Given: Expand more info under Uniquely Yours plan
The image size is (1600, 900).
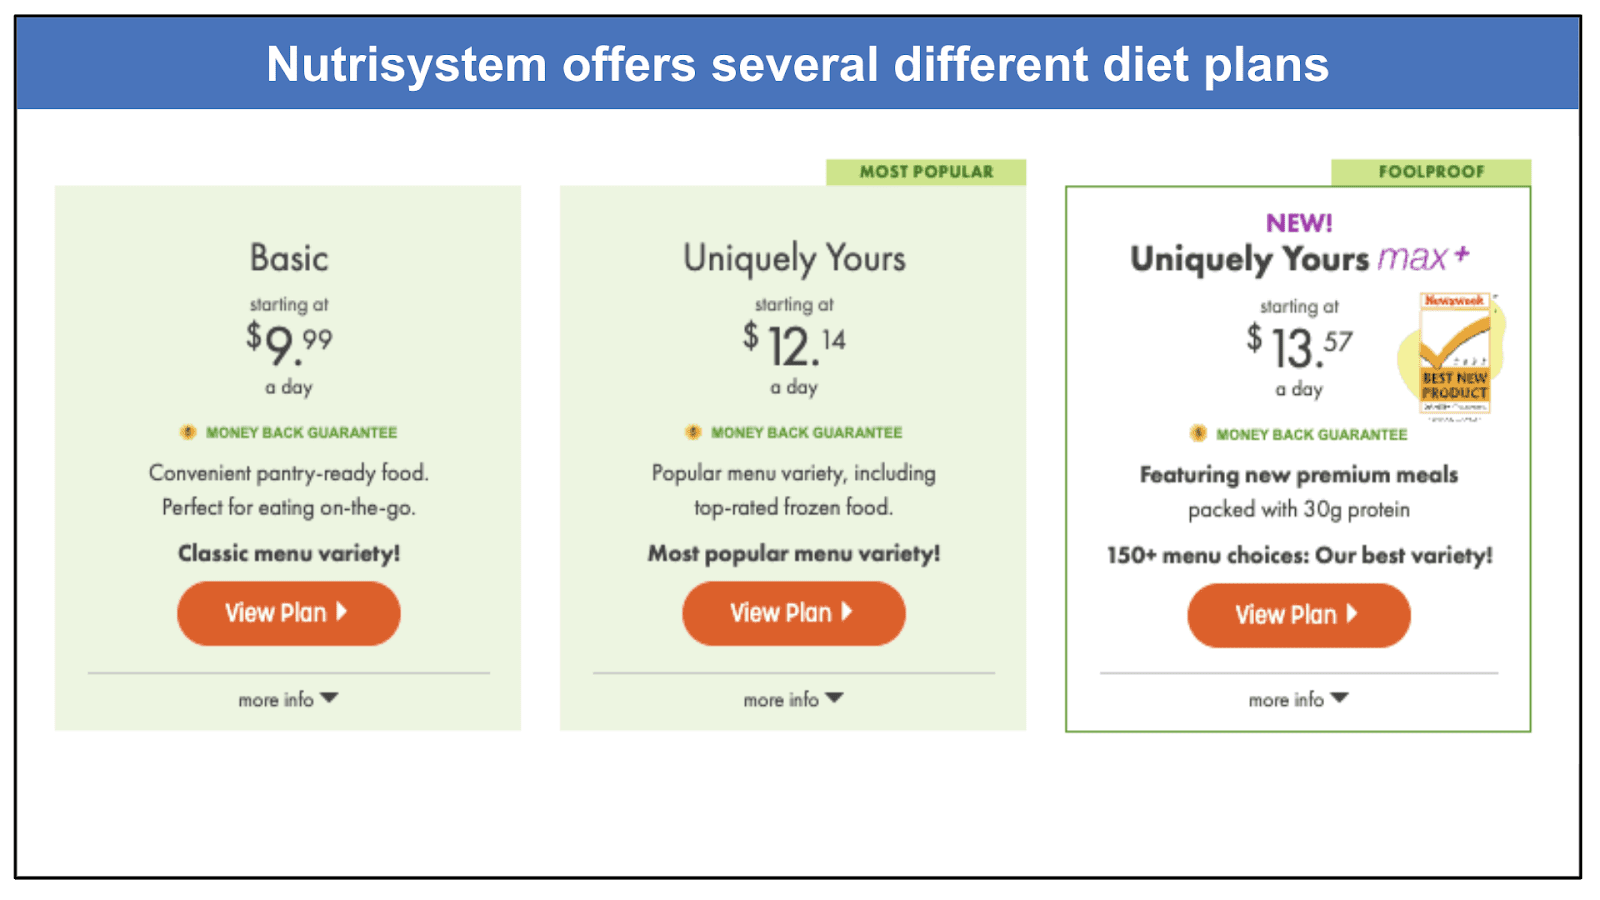Looking at the screenshot, I should pyautogui.click(x=793, y=699).
